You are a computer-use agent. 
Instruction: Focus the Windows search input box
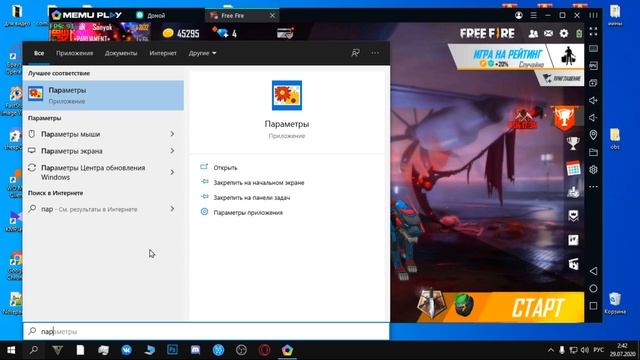pos(206,331)
